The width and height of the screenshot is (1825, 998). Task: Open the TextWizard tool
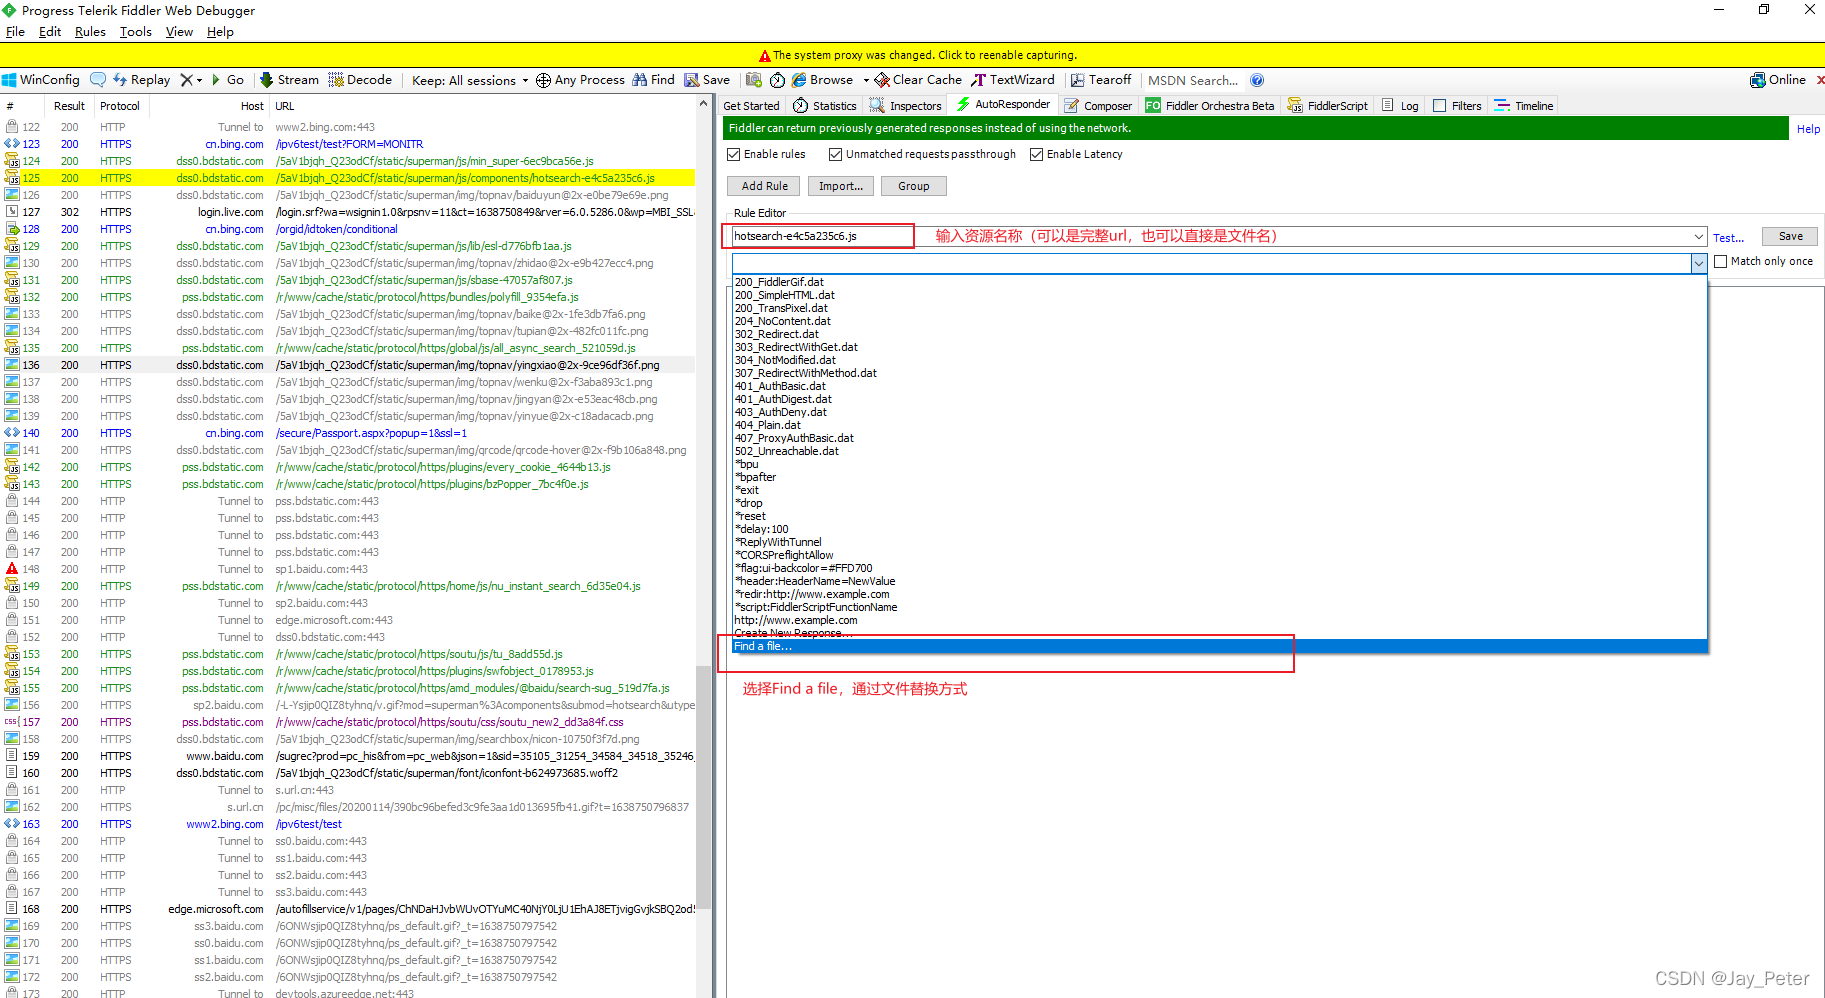[1013, 80]
